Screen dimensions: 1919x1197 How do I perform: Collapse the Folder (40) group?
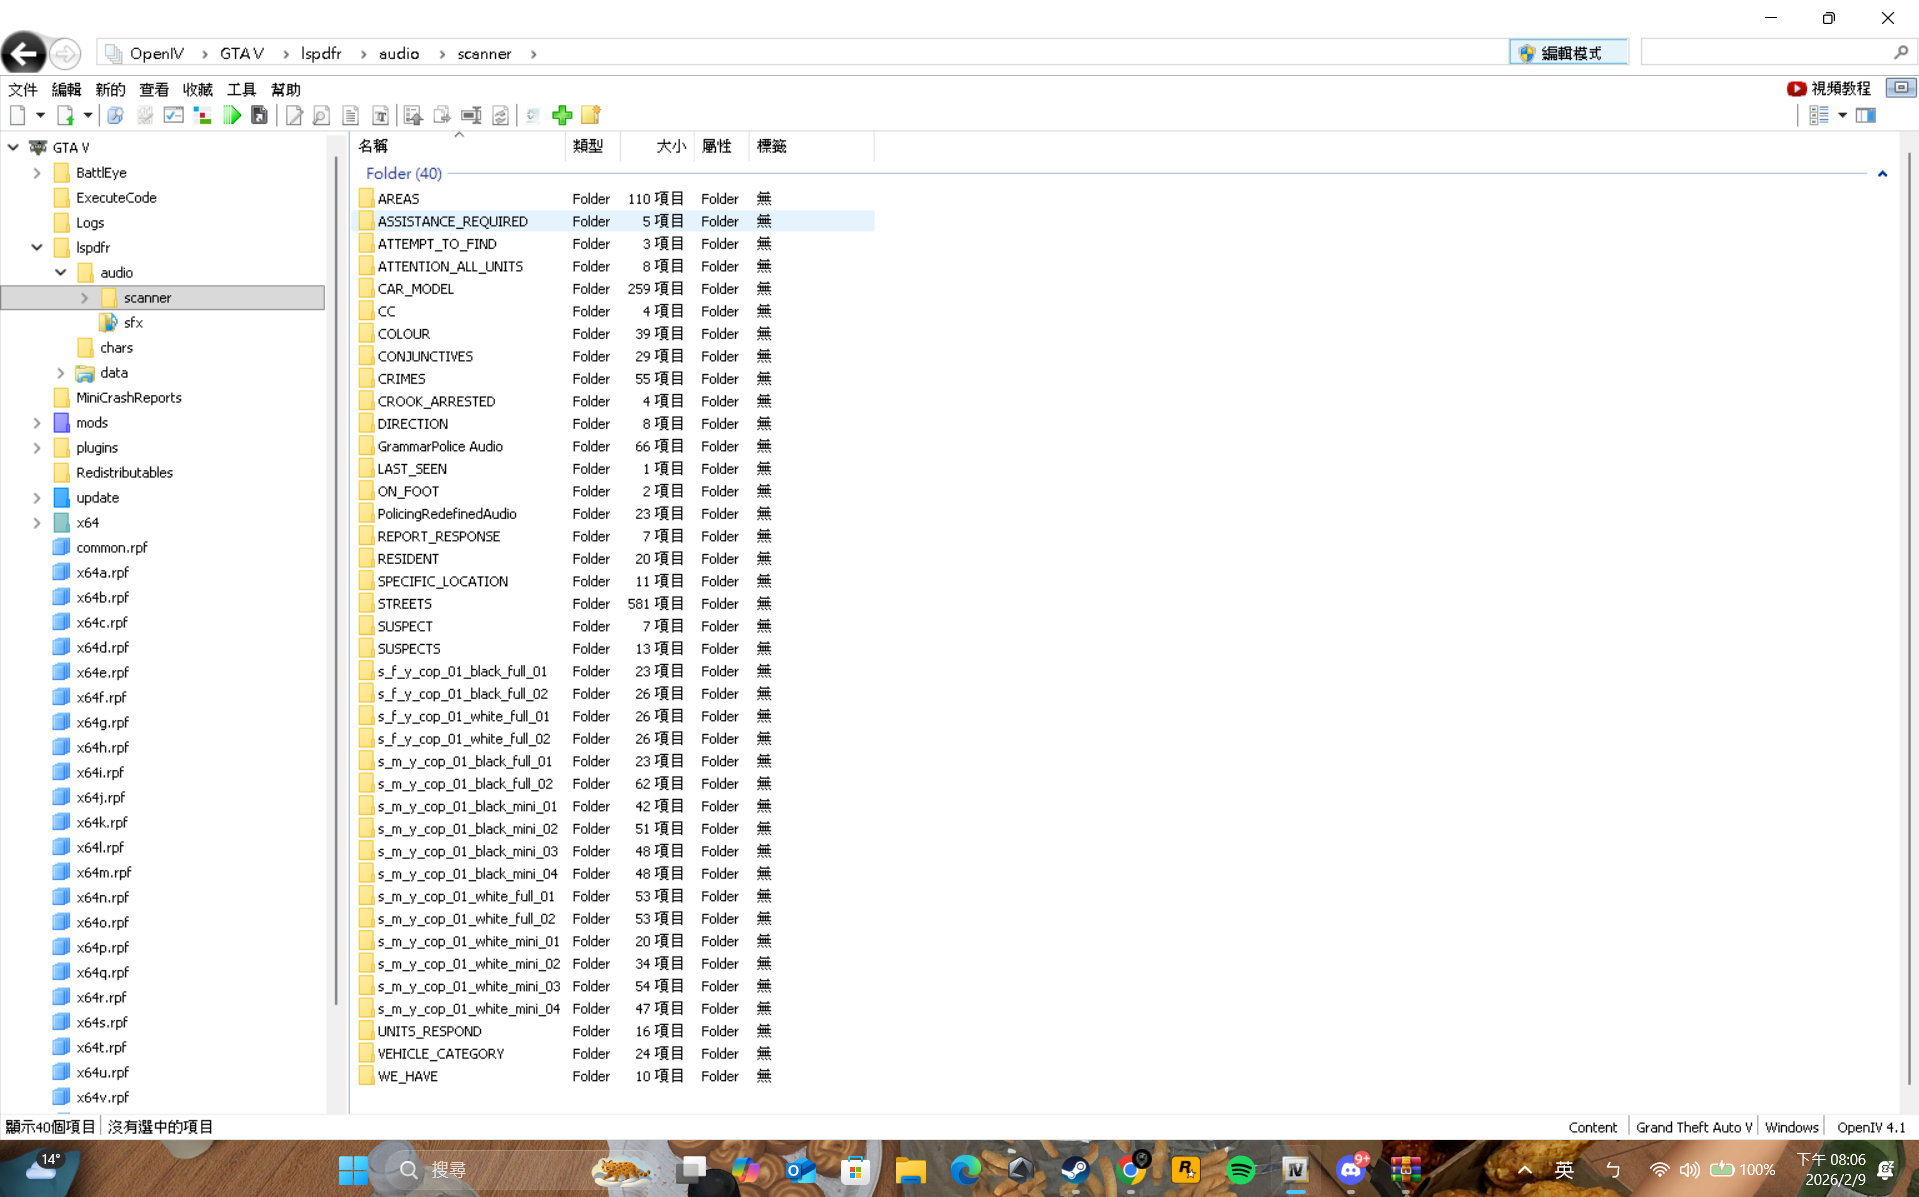click(1882, 174)
